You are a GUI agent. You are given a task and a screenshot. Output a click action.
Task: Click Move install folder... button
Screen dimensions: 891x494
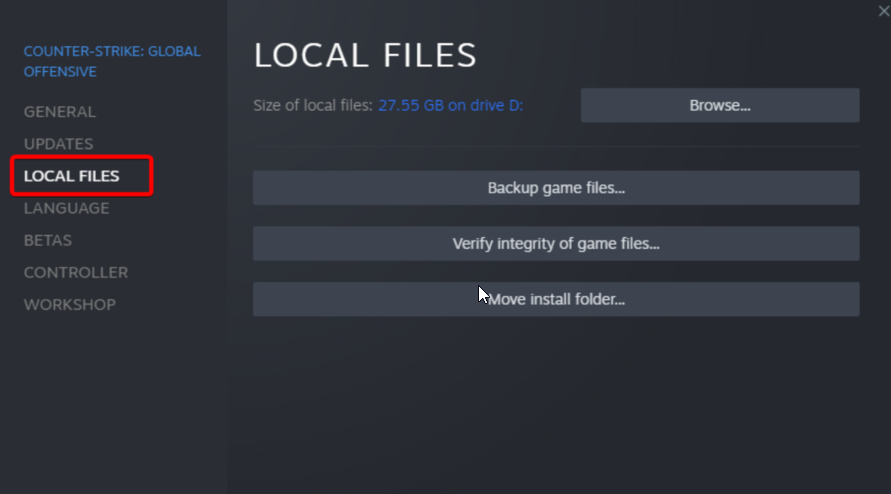tap(556, 299)
